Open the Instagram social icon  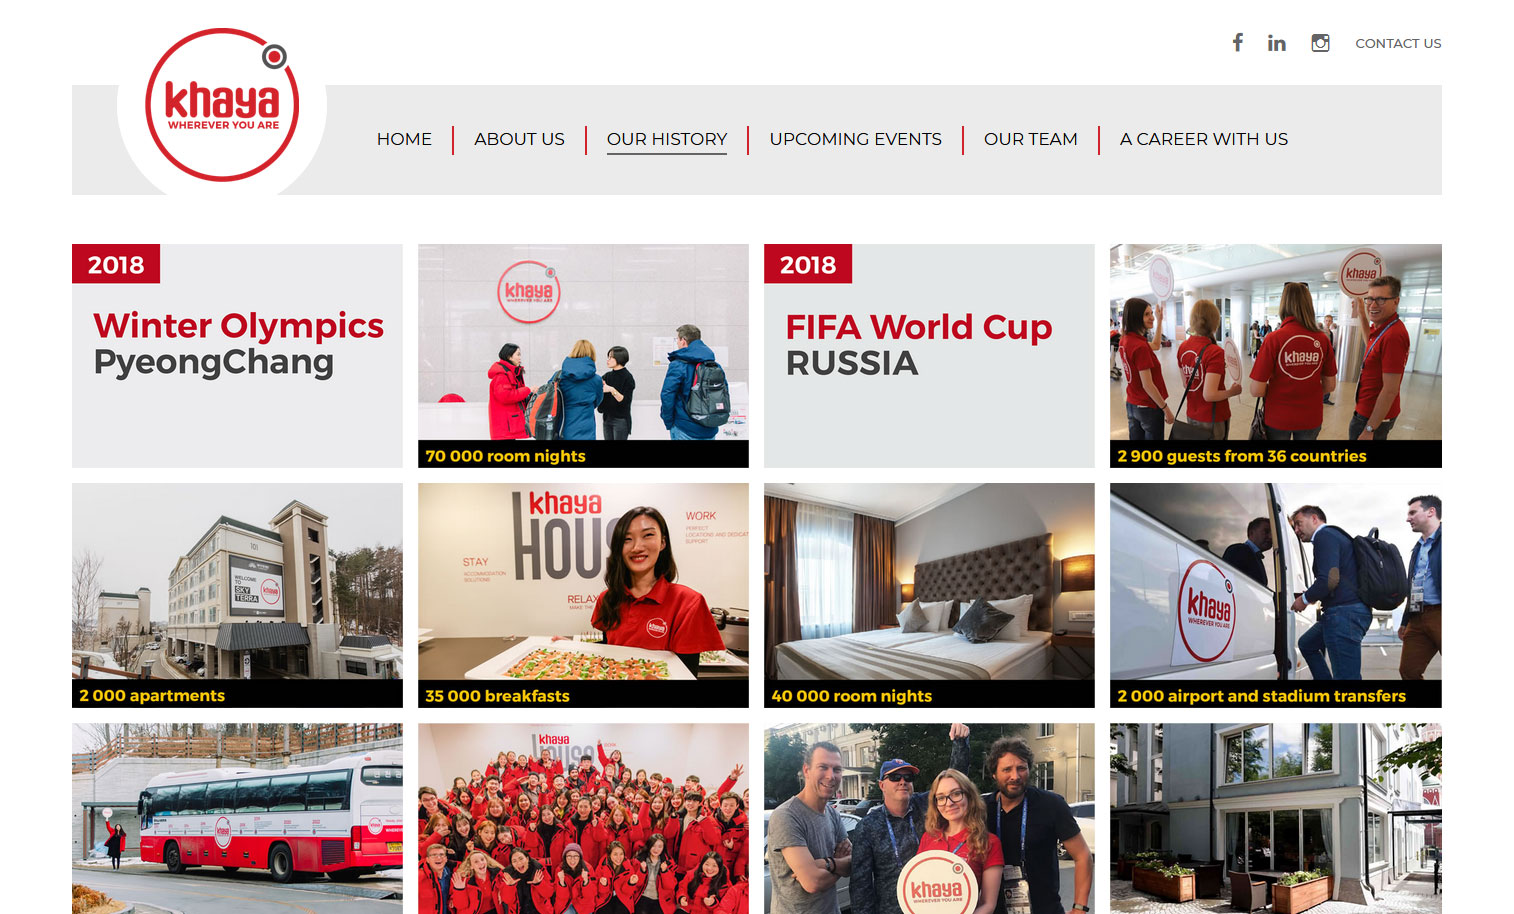pyautogui.click(x=1320, y=43)
